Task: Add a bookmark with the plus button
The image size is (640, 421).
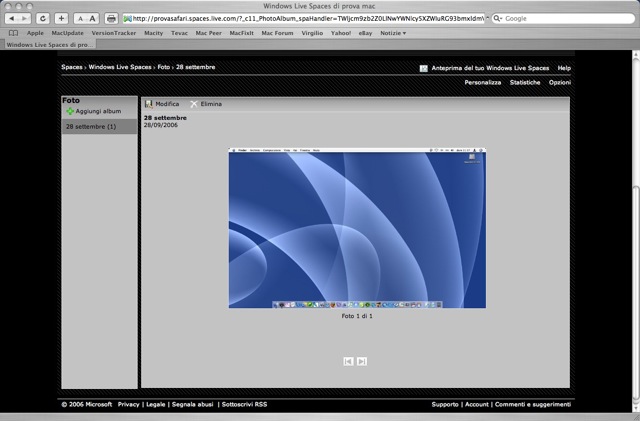Action: pyautogui.click(x=61, y=18)
